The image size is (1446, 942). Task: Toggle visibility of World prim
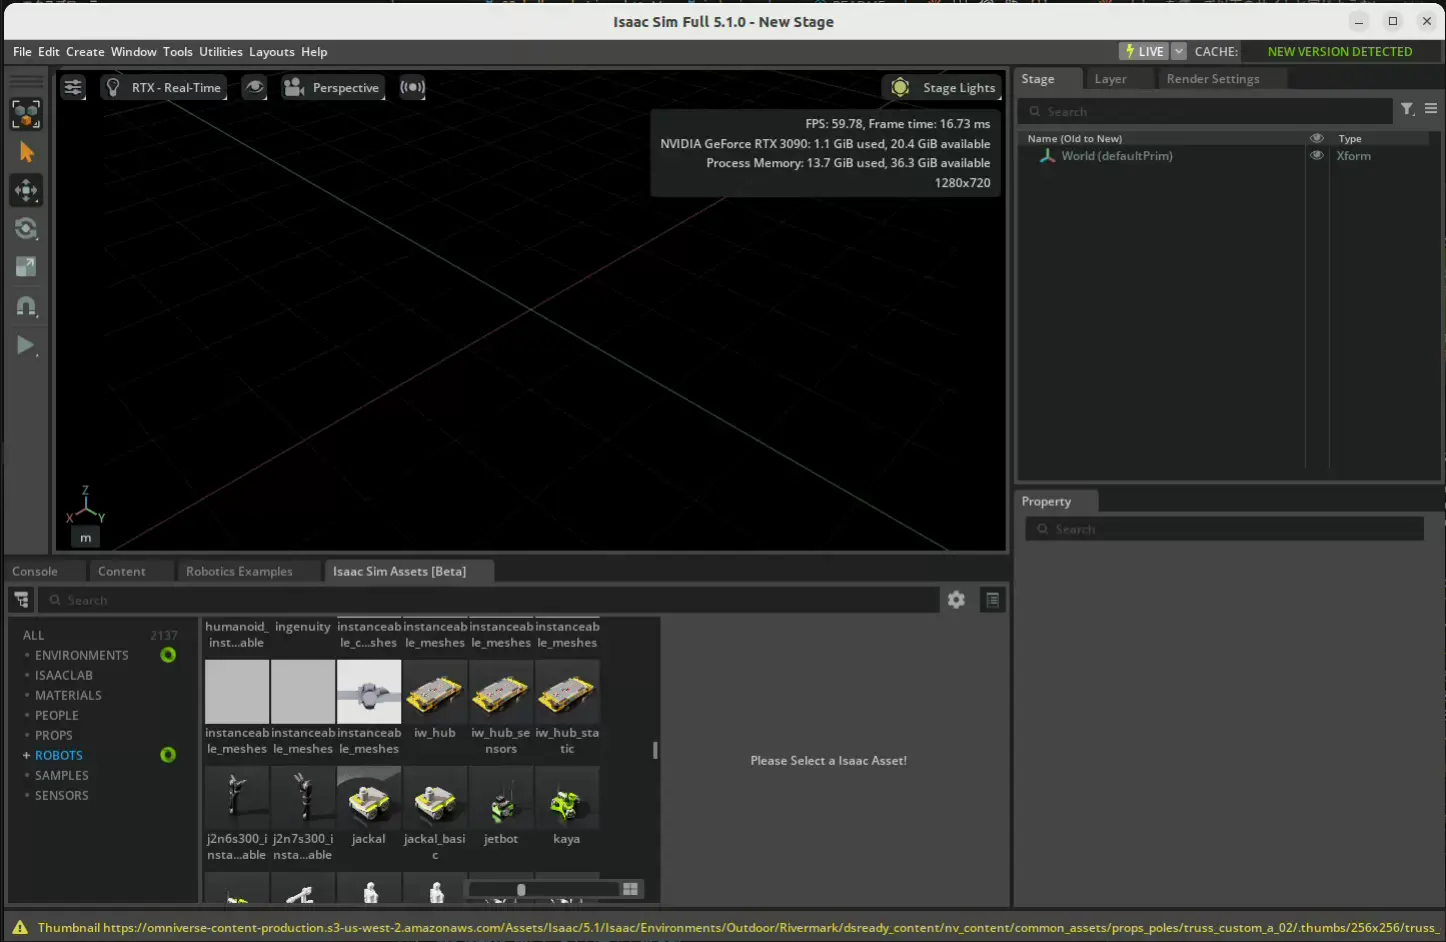click(1317, 156)
